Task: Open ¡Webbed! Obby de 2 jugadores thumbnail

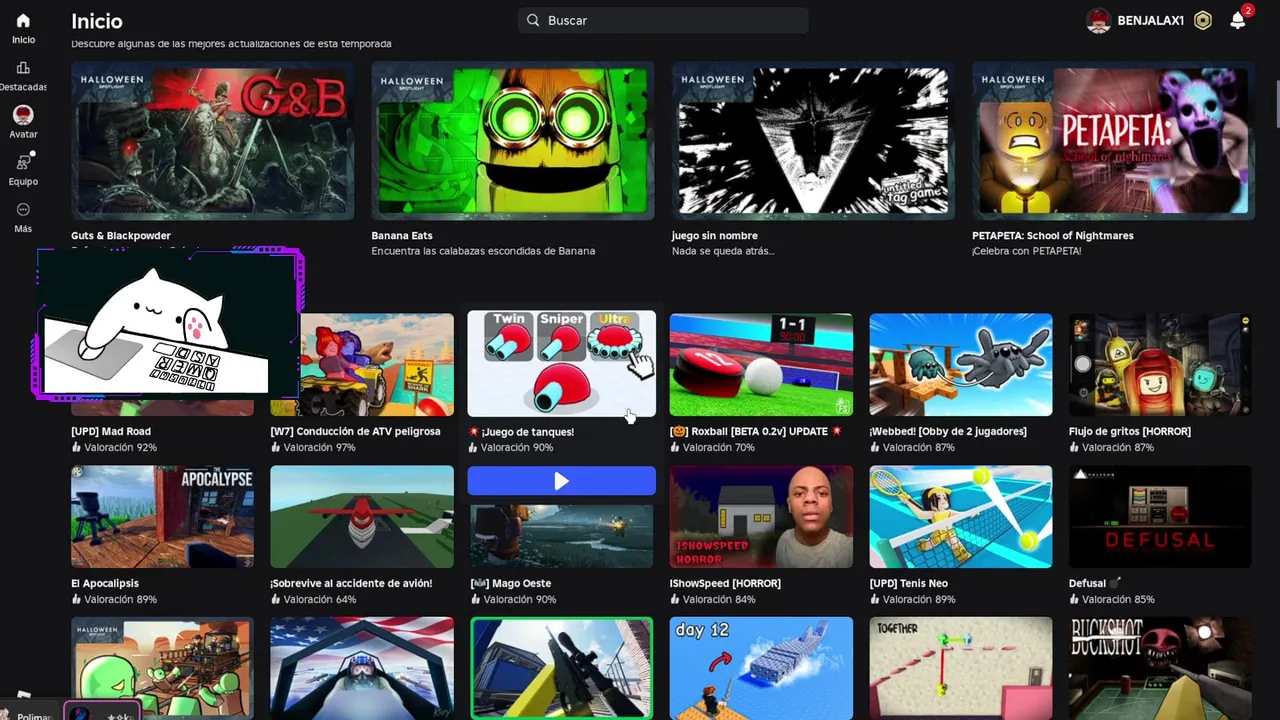Action: pos(961,365)
